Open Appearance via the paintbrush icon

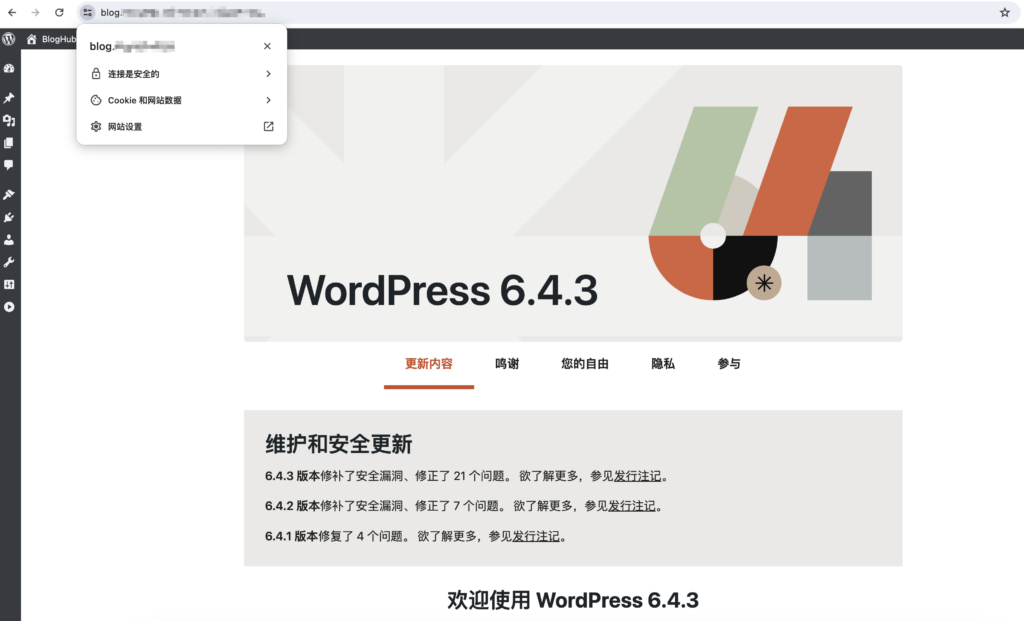[9, 194]
